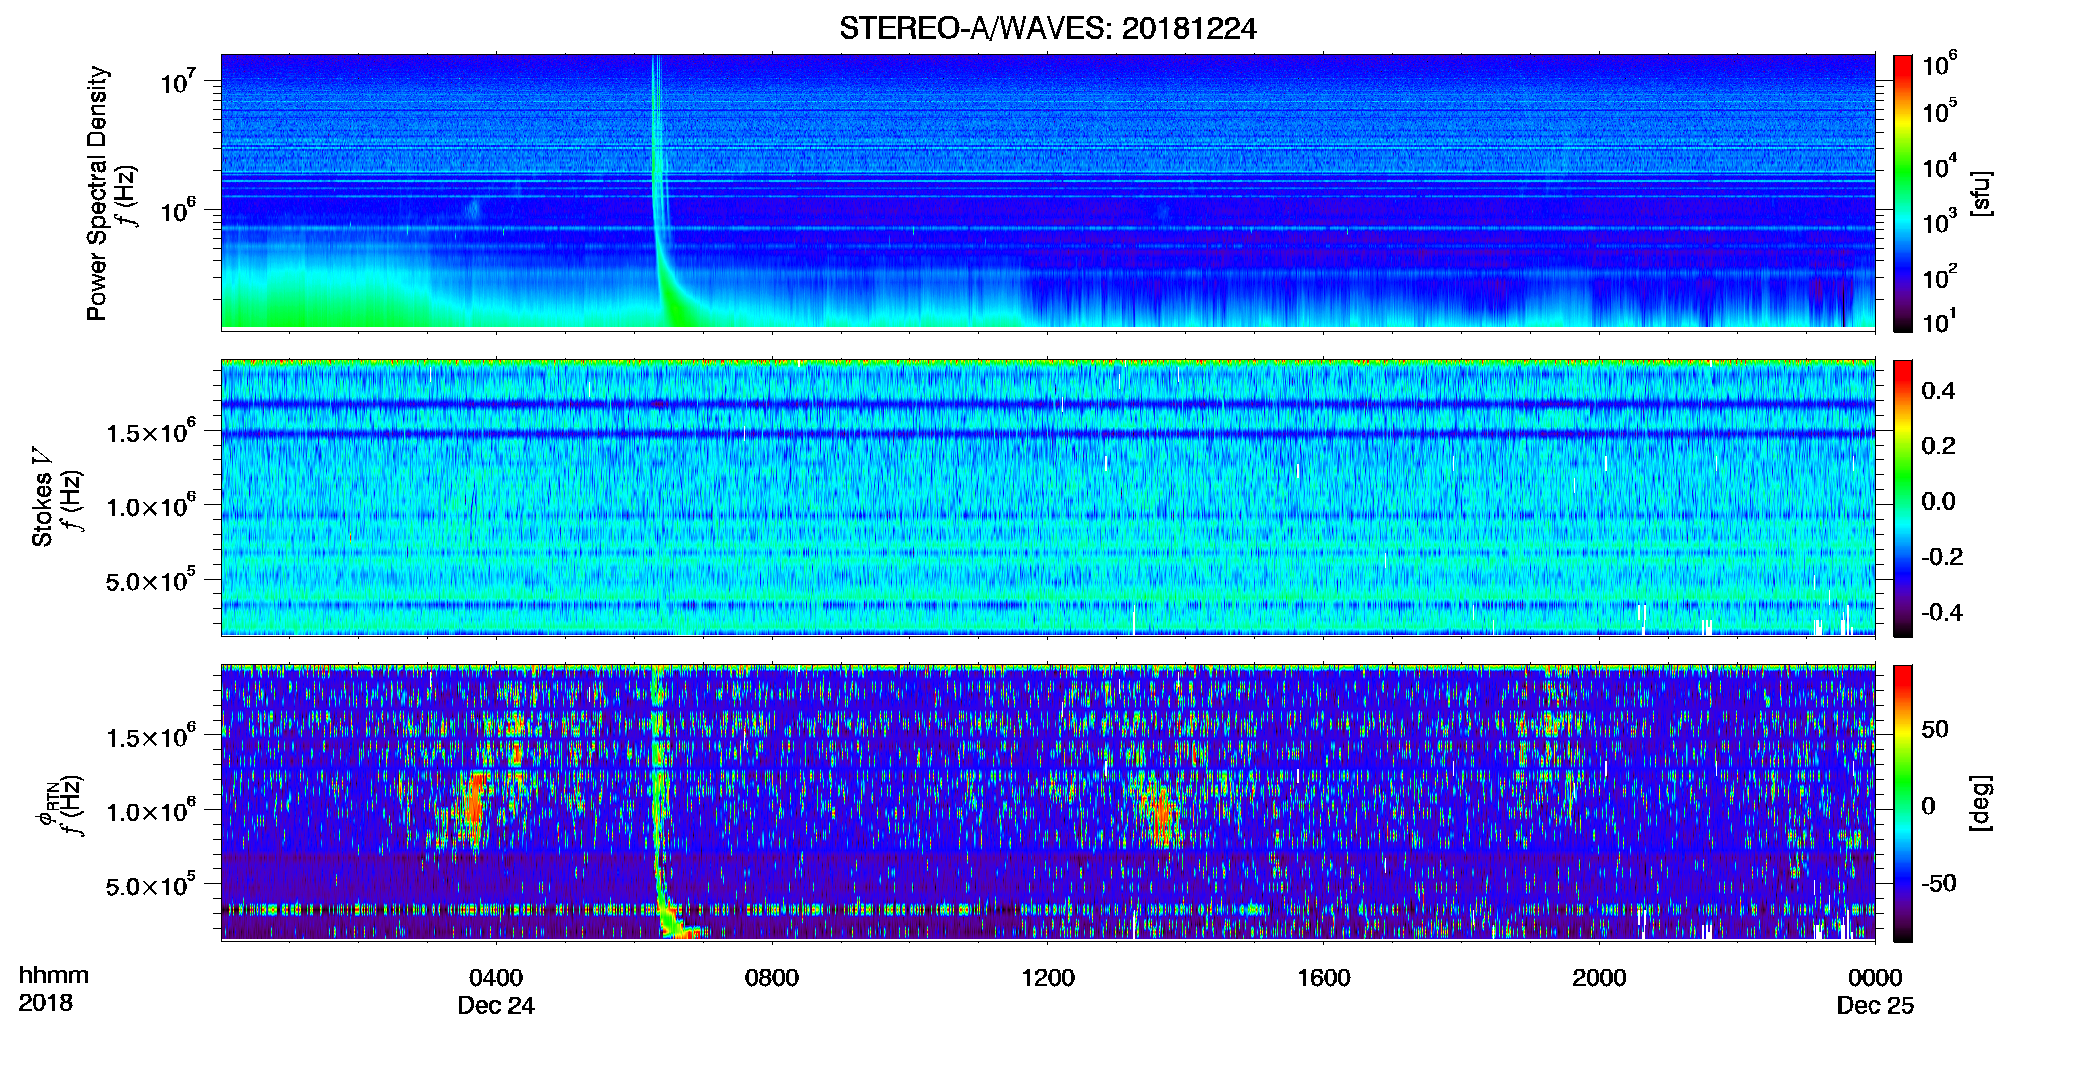Click the 2018 year label
This screenshot has width=2096, height=1080.
[x=45, y=1003]
